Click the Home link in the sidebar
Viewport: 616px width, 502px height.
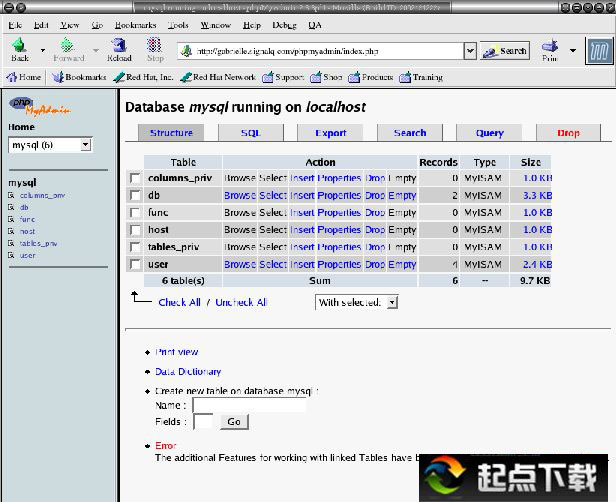[x=21, y=127]
